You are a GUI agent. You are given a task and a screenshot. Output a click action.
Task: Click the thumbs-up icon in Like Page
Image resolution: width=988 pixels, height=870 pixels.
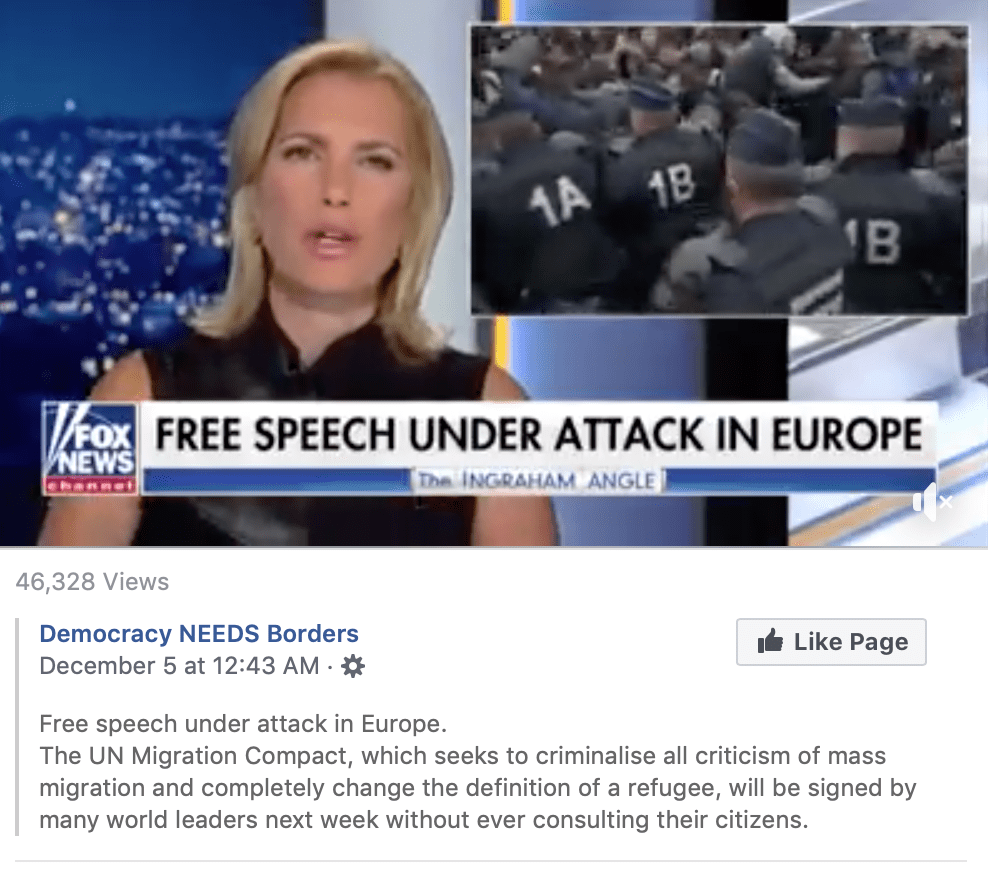coord(770,641)
